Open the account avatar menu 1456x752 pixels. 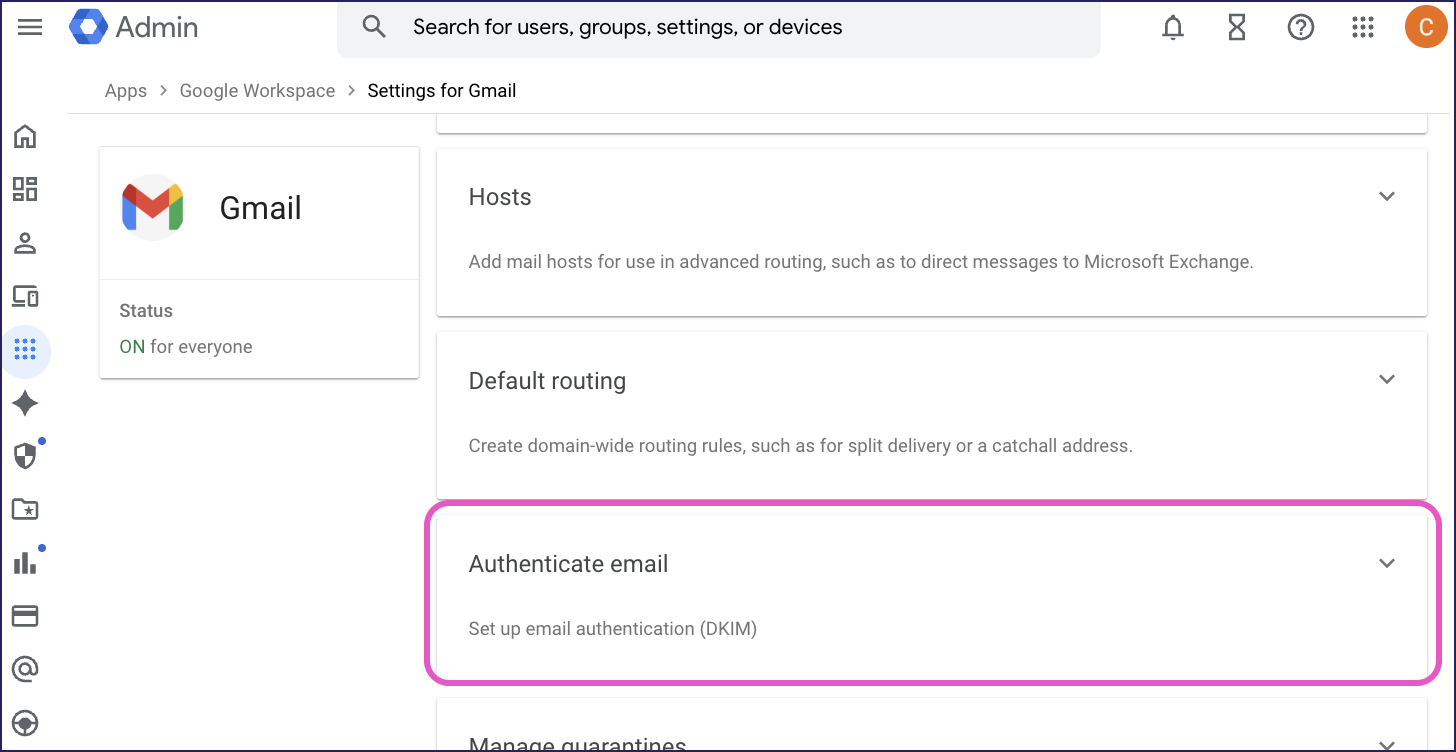[x=1425, y=27]
